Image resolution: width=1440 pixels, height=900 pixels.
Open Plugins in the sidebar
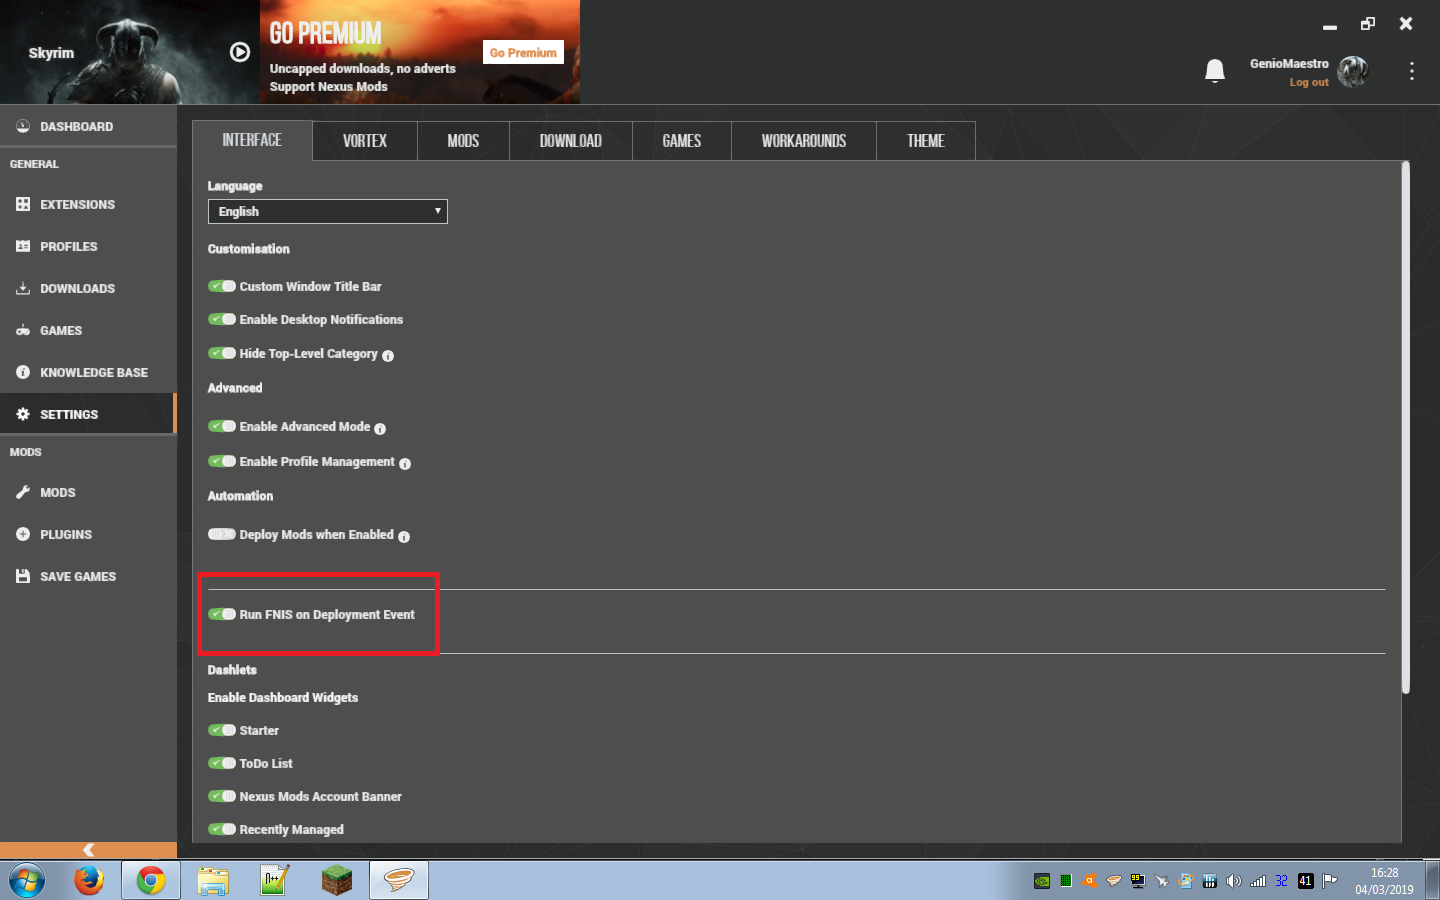88,534
